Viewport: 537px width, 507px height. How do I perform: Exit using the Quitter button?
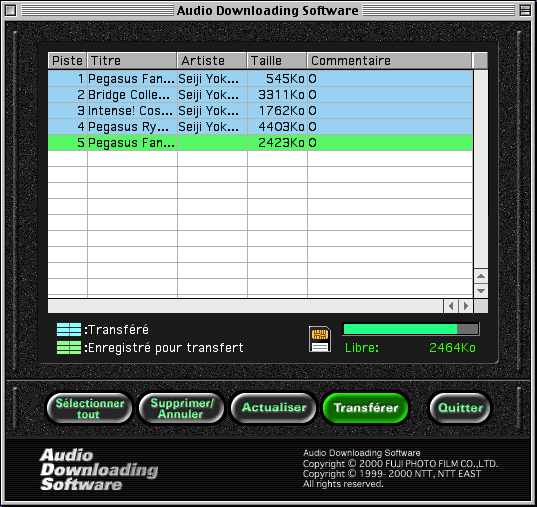click(x=460, y=408)
